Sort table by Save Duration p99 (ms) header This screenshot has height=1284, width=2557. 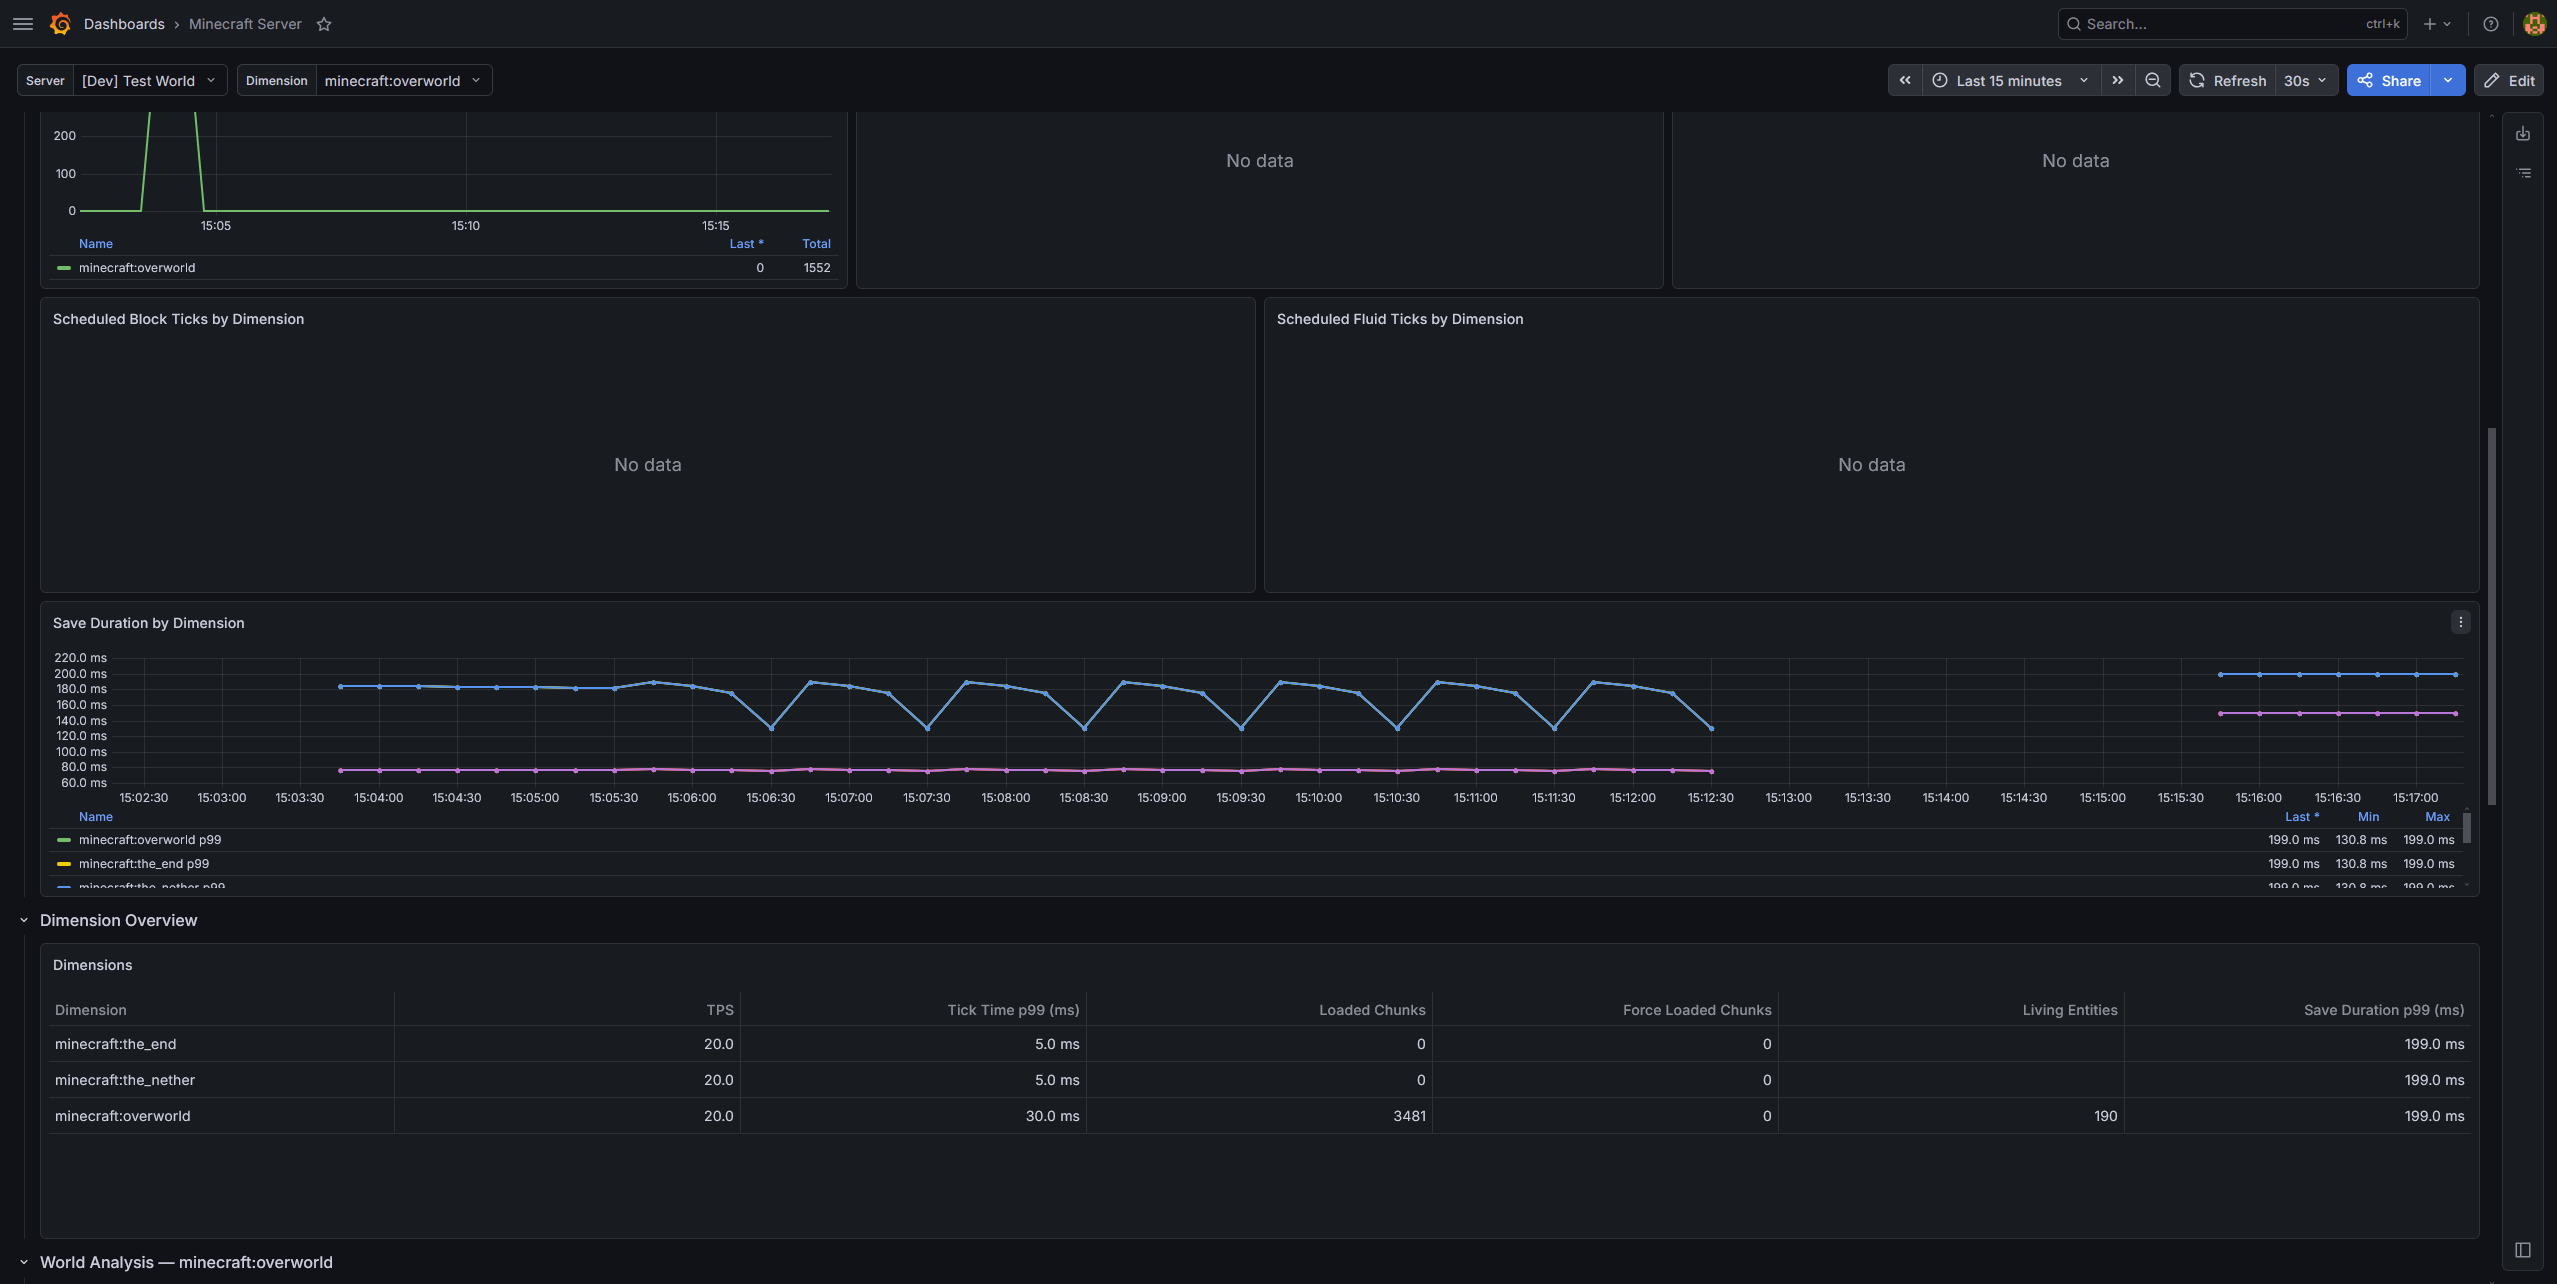pyautogui.click(x=2384, y=1010)
